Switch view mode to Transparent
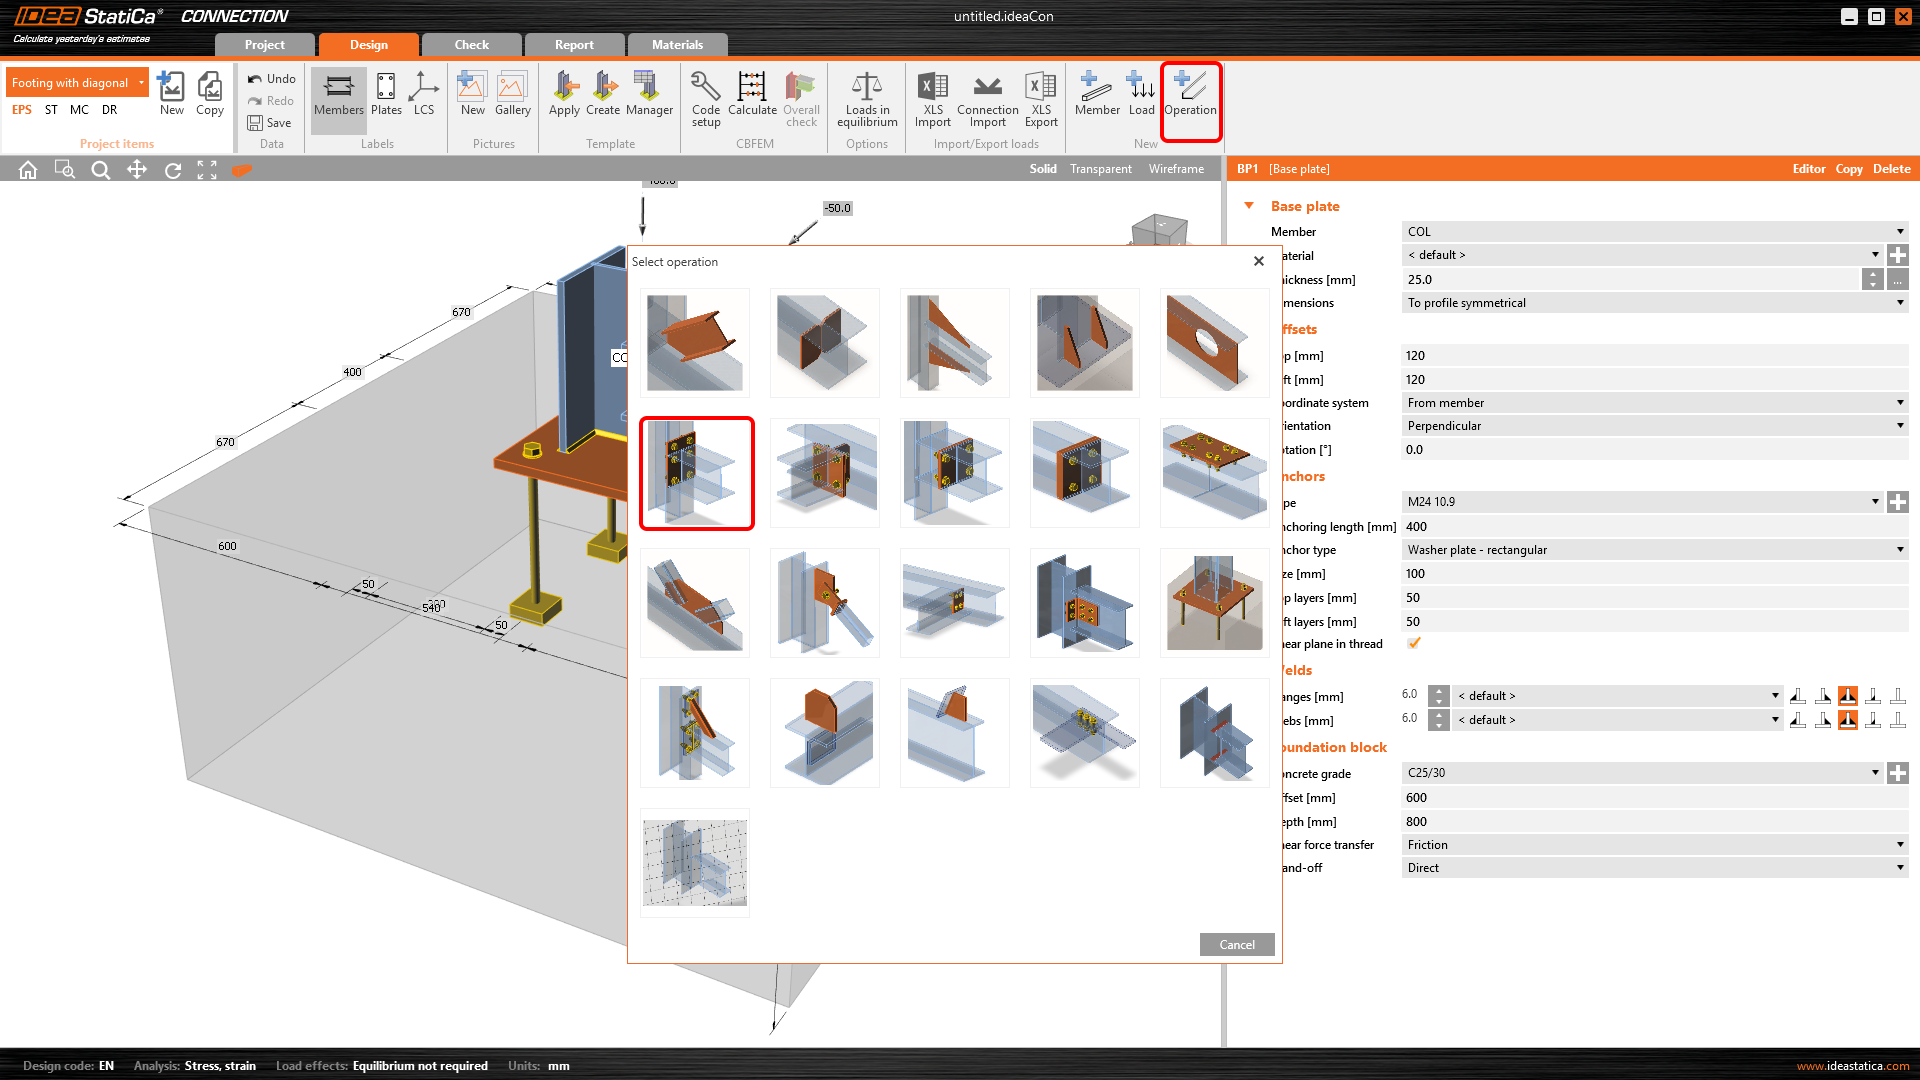 1100,169
